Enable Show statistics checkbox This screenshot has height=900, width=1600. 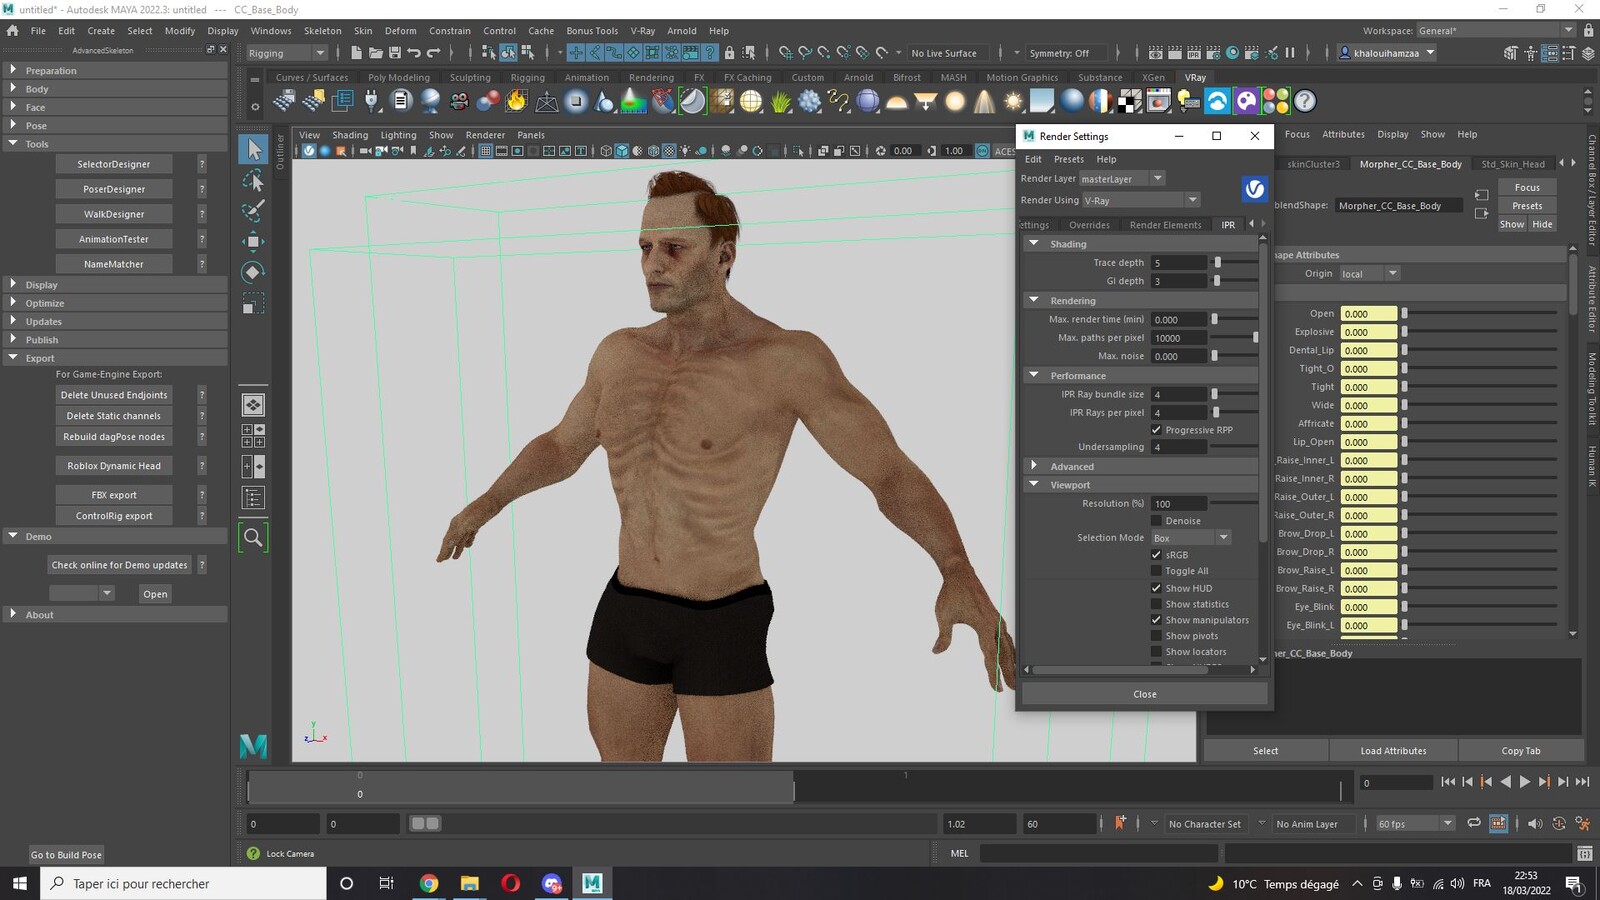[x=1157, y=604]
